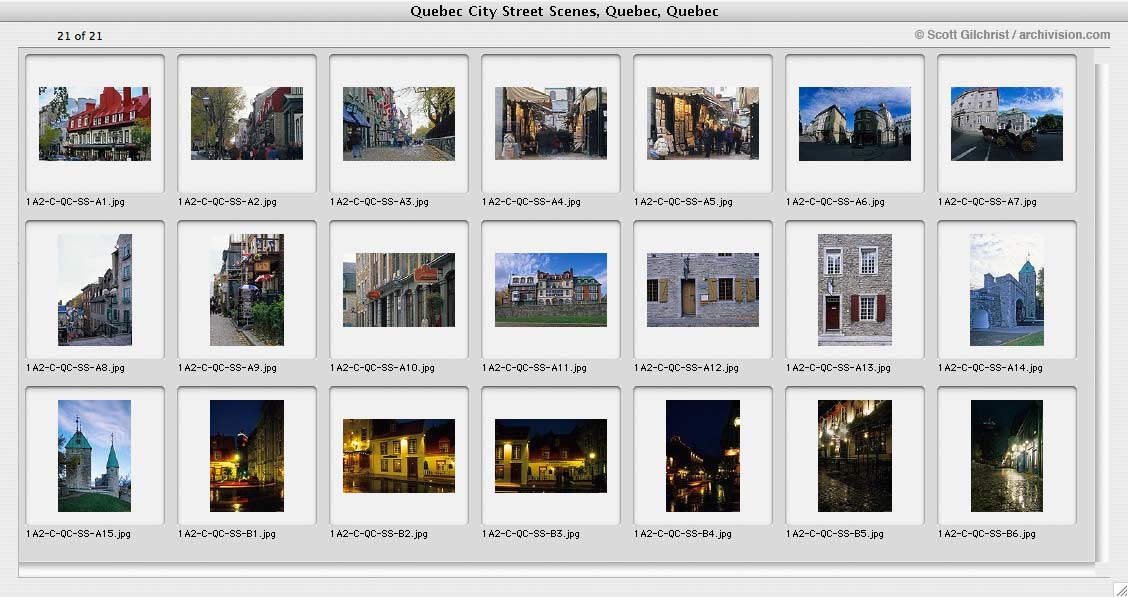This screenshot has height=597, width=1128.
Task: Open night thumbnail 1A2-C-QC-SS-B6
Action: tap(1007, 456)
